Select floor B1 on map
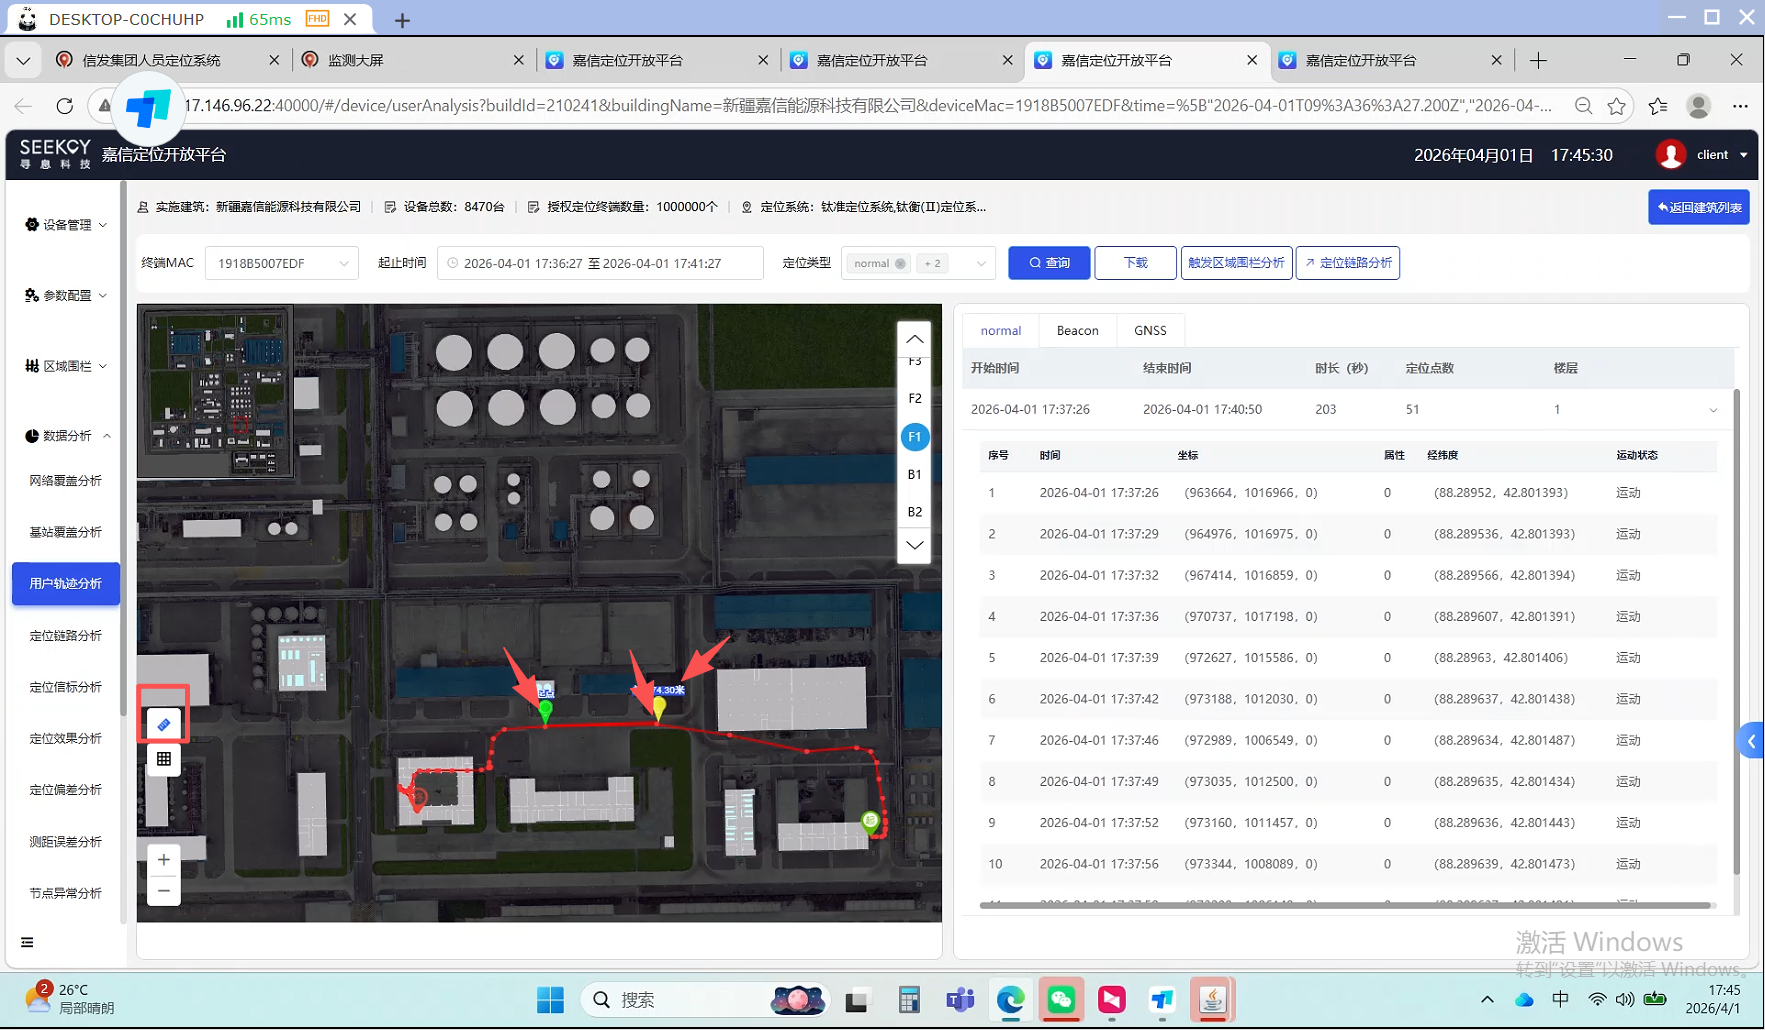The height and width of the screenshot is (1030, 1765). click(x=914, y=474)
